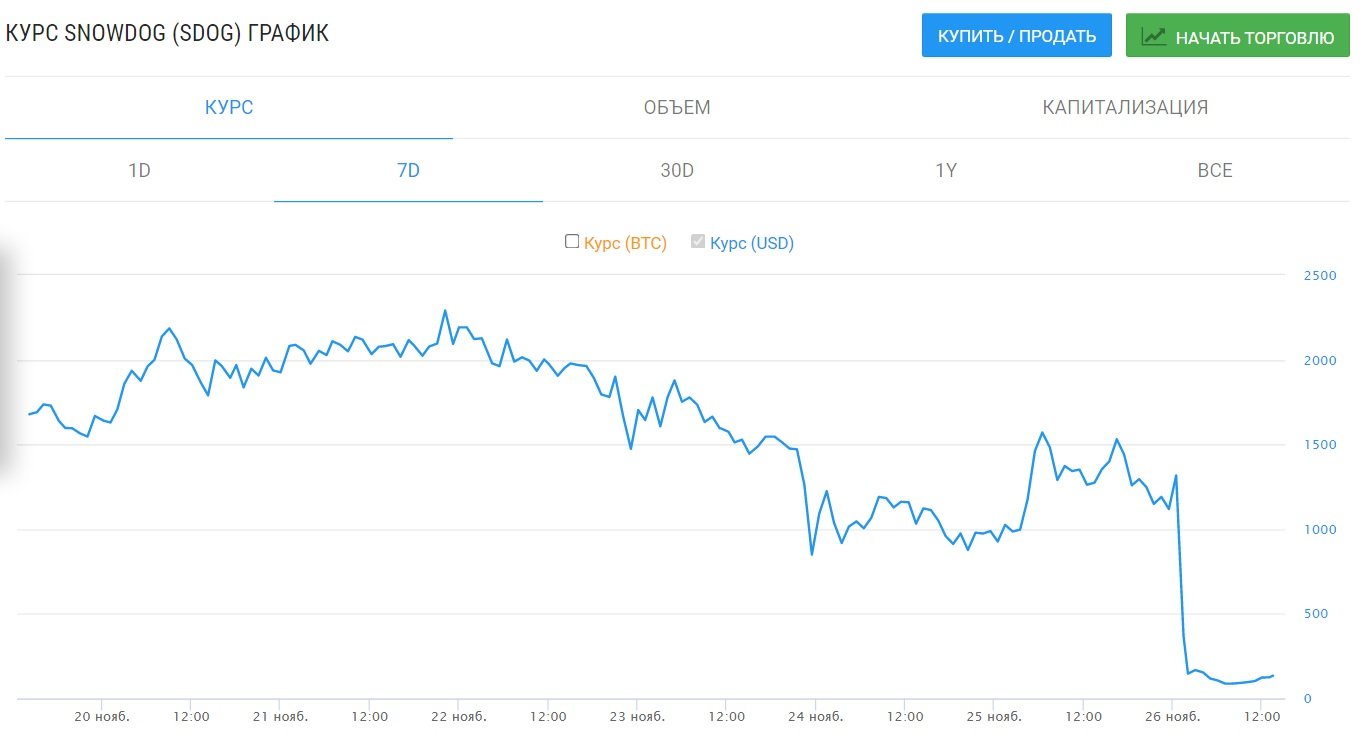Click the chart icon in Начать торговлю button
Screen dimensions: 1363x749
(x=1154, y=37)
